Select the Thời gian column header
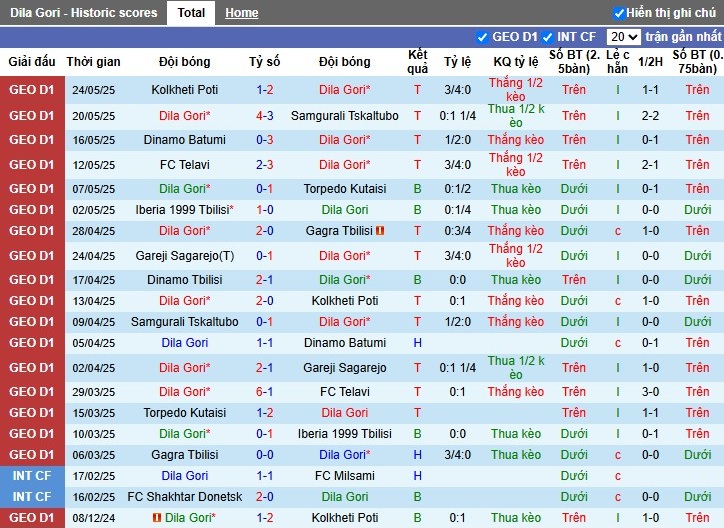Viewport: 724px width, 528px height. [93, 61]
